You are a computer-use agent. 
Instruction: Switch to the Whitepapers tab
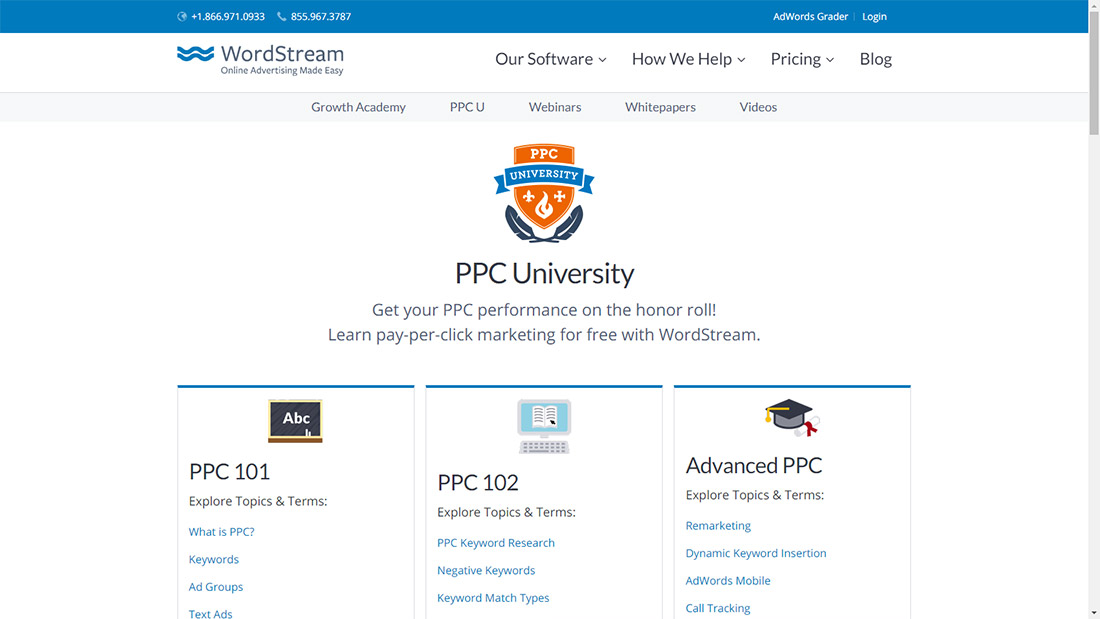click(660, 107)
